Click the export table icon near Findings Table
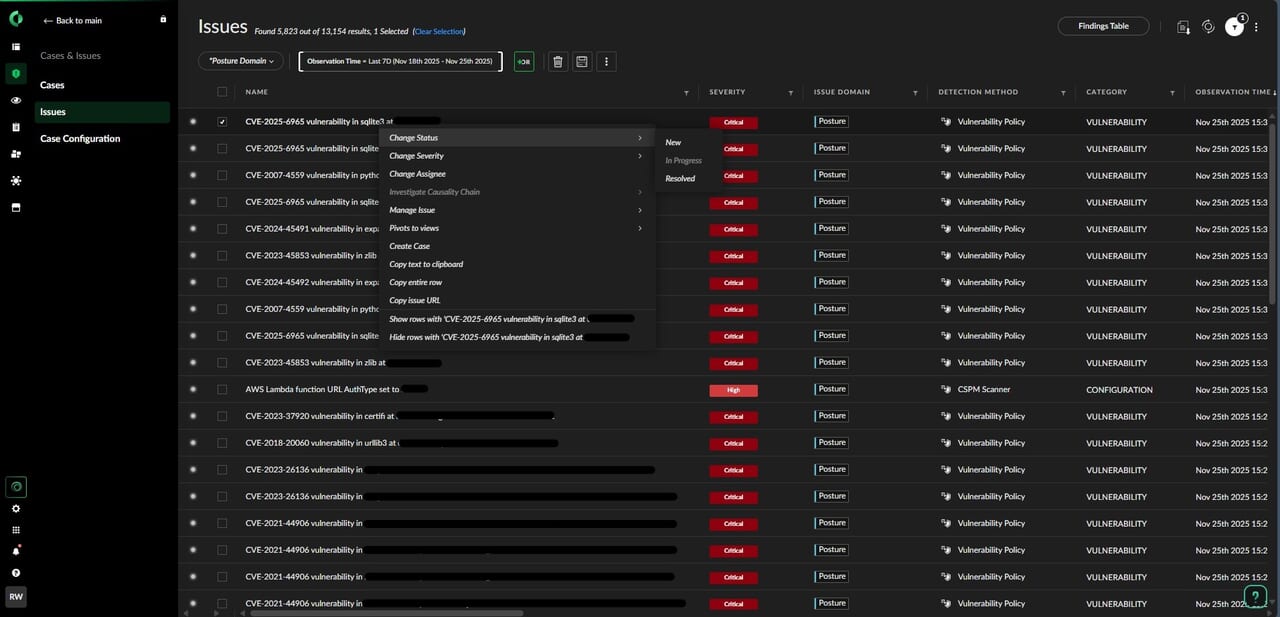 [1183, 27]
